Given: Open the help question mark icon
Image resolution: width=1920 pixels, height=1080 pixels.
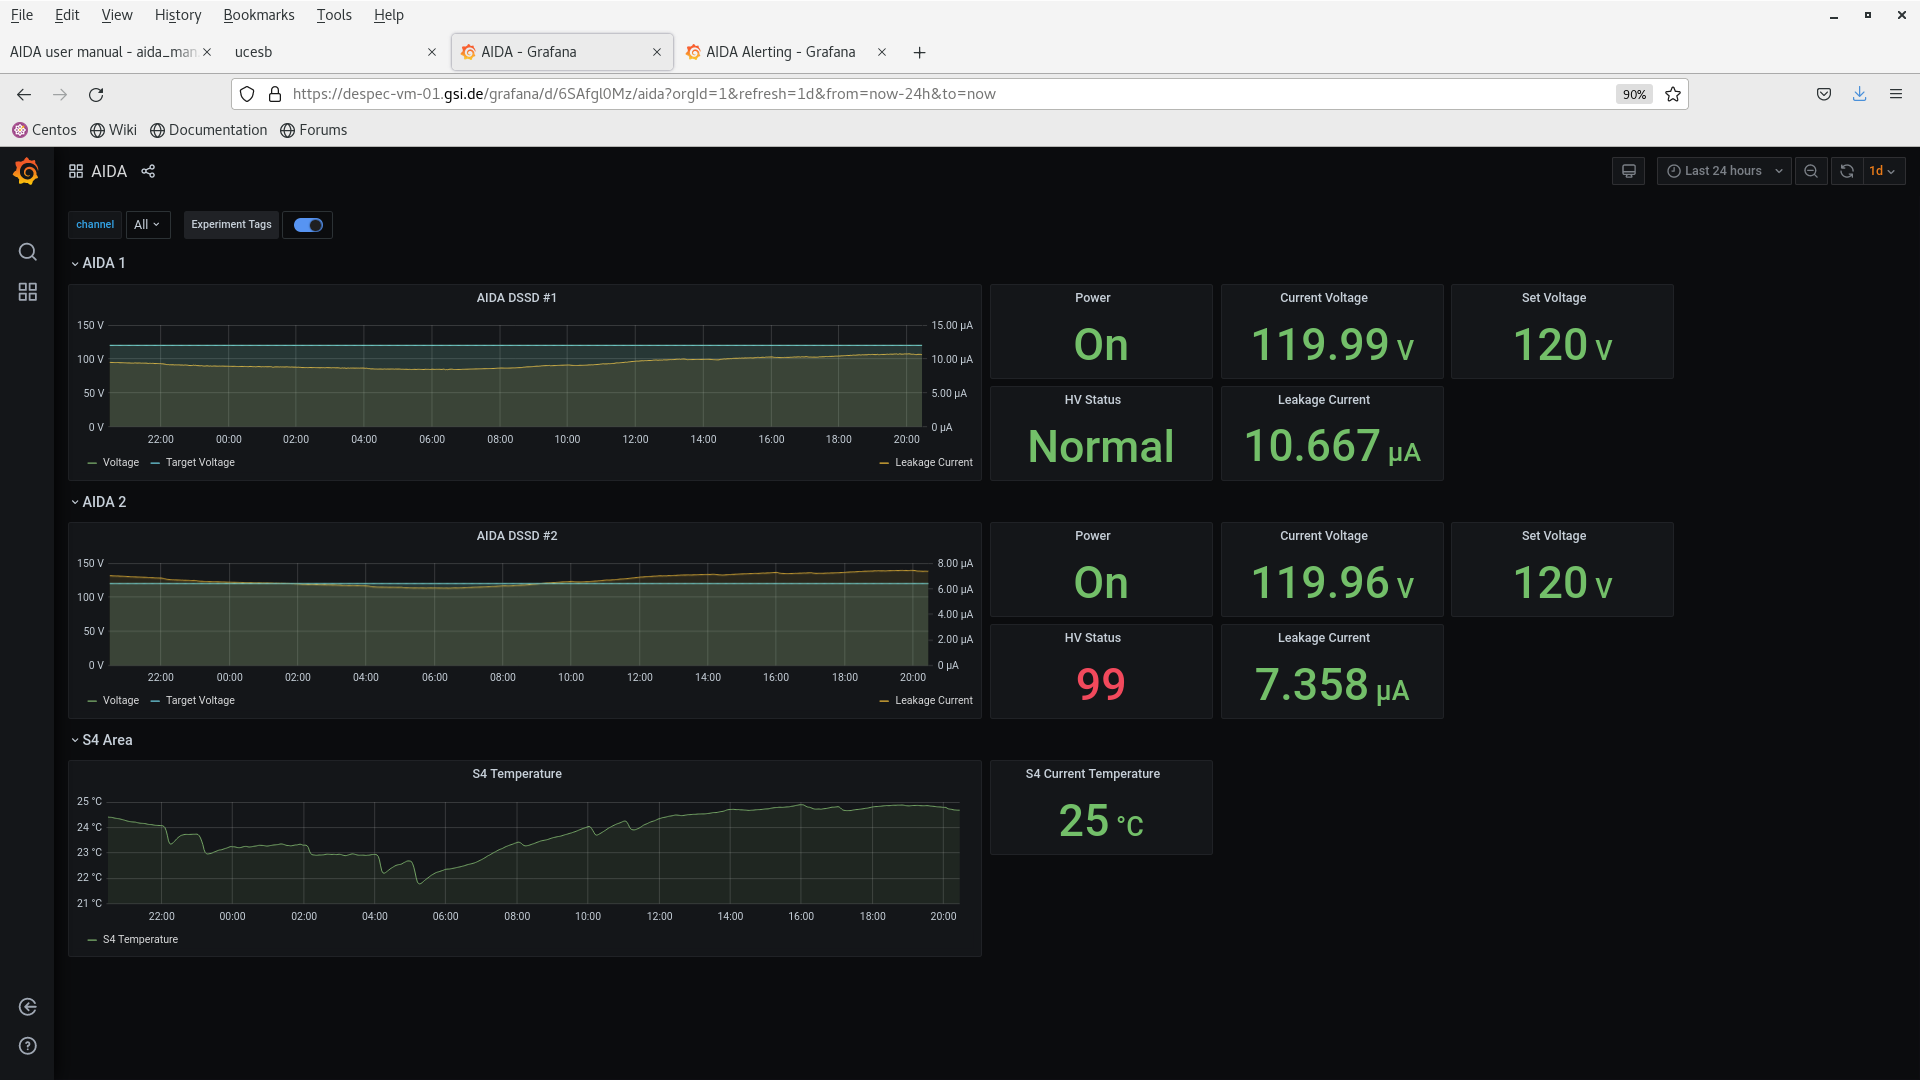Looking at the screenshot, I should coord(28,1046).
